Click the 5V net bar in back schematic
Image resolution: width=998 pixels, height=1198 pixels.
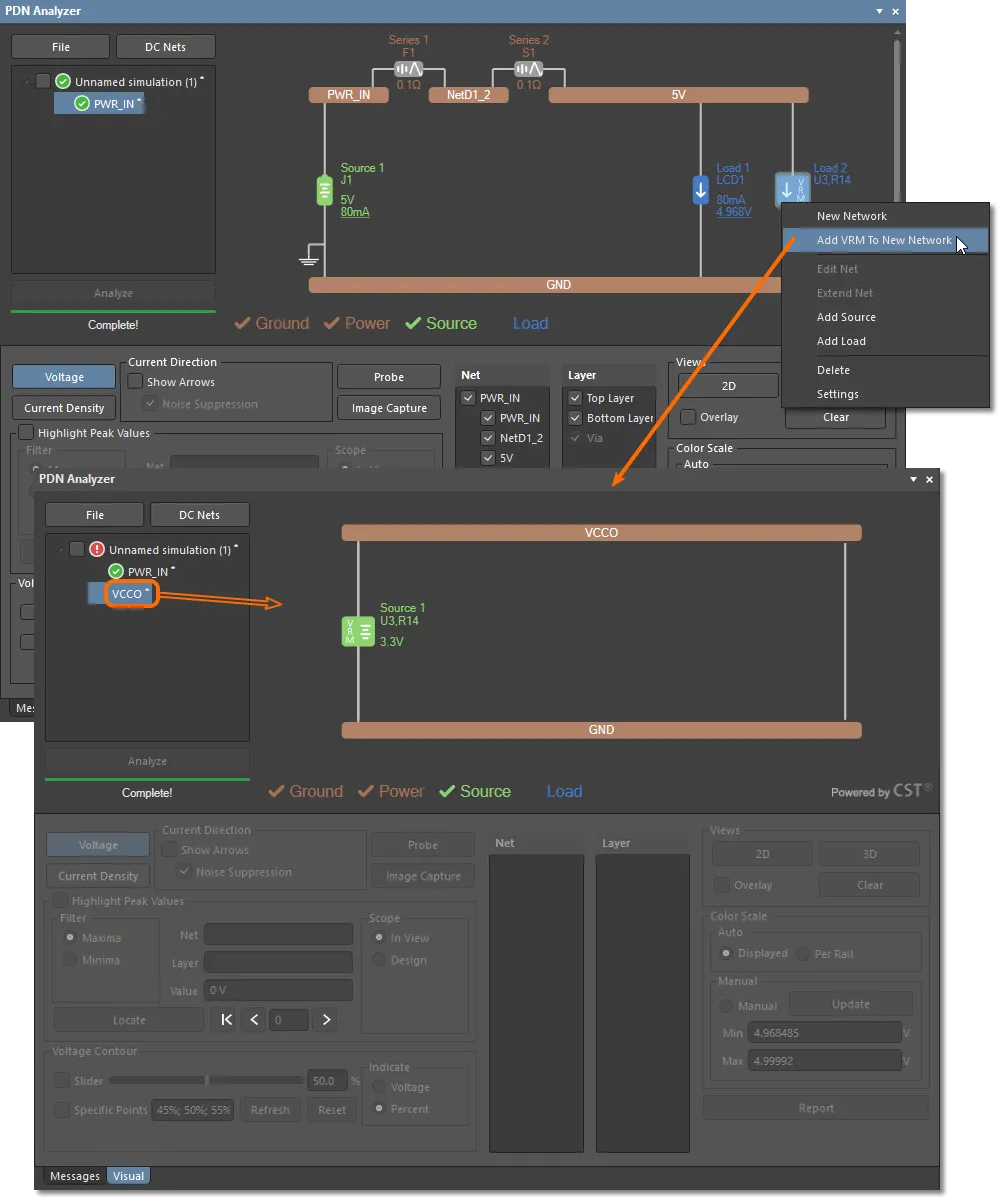[679, 95]
